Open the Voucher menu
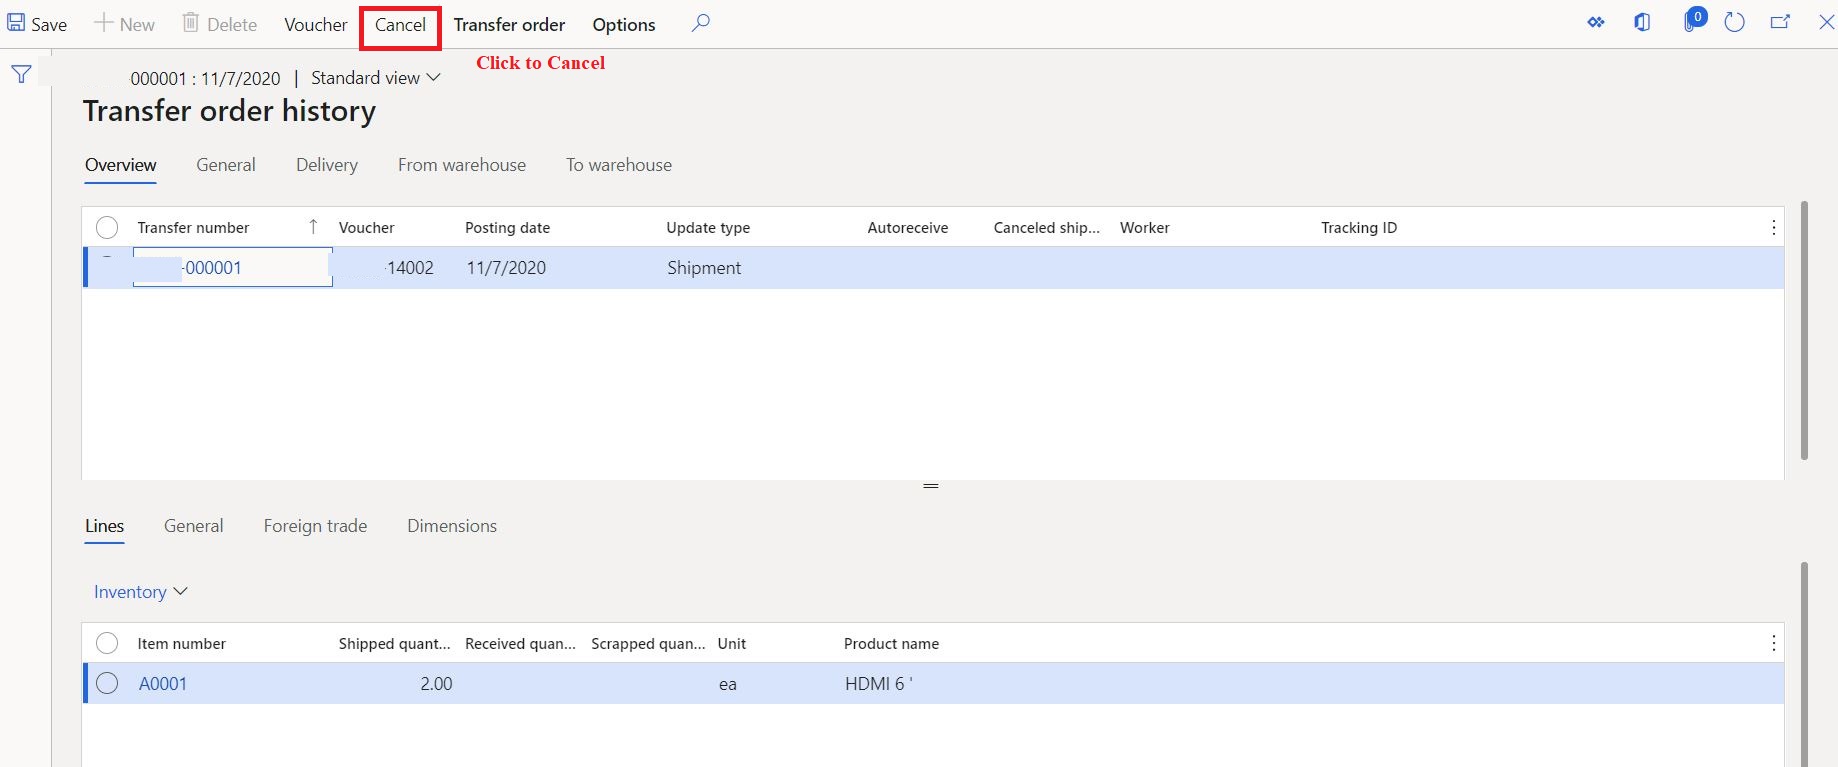The image size is (1838, 767). [x=316, y=25]
